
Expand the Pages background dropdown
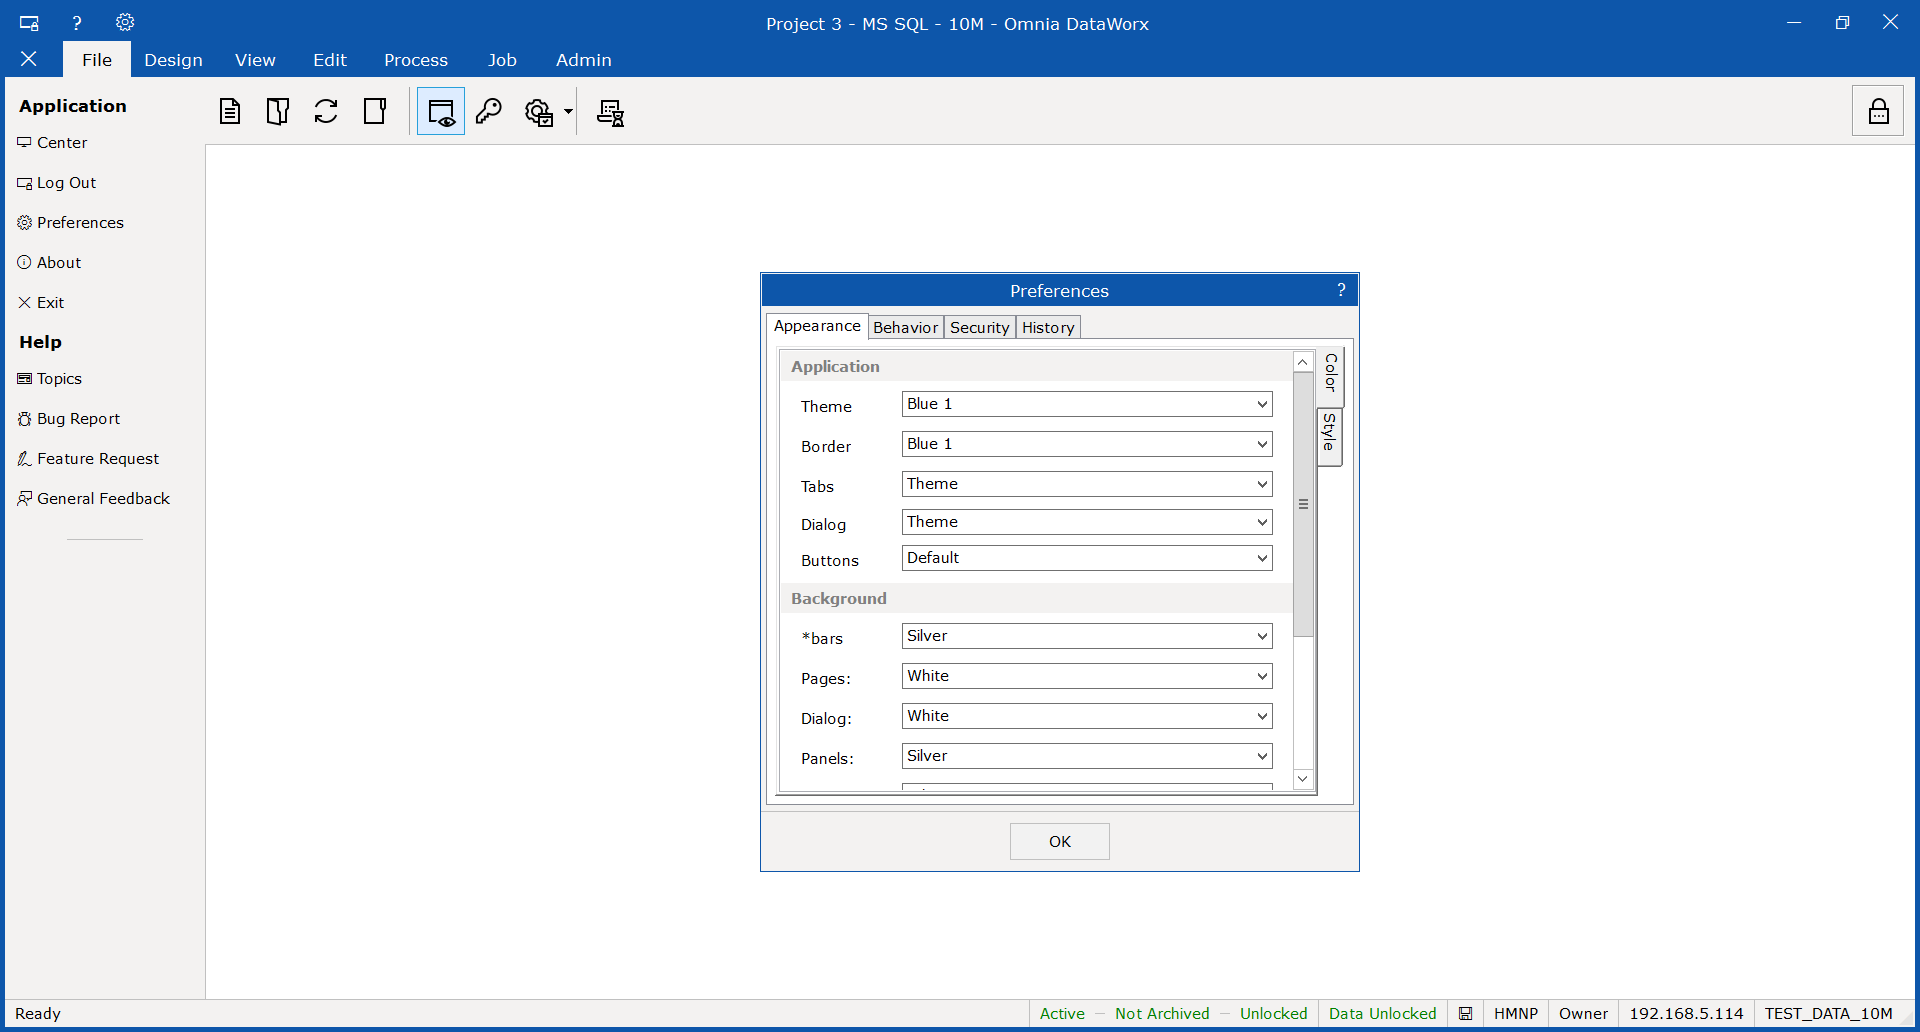(1086, 676)
